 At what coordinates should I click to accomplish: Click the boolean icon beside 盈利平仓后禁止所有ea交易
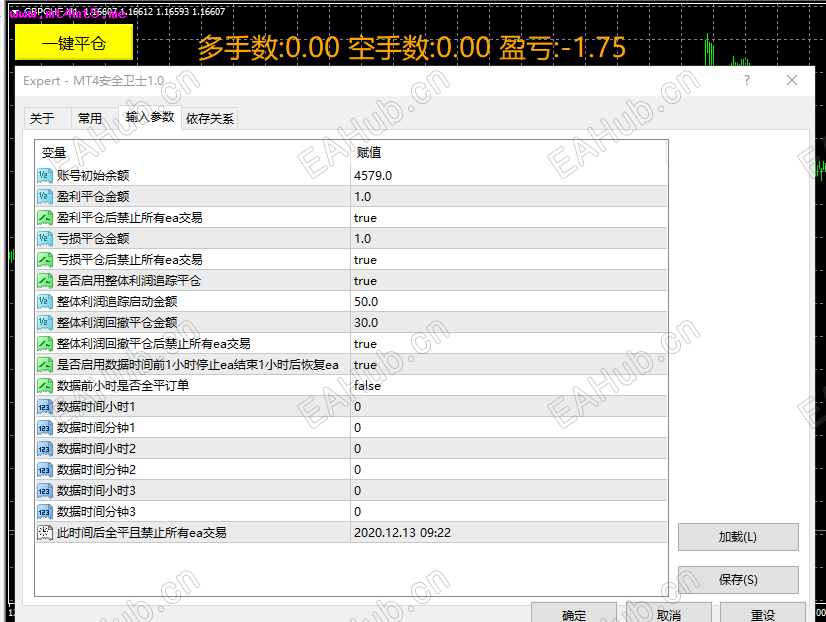click(45, 217)
